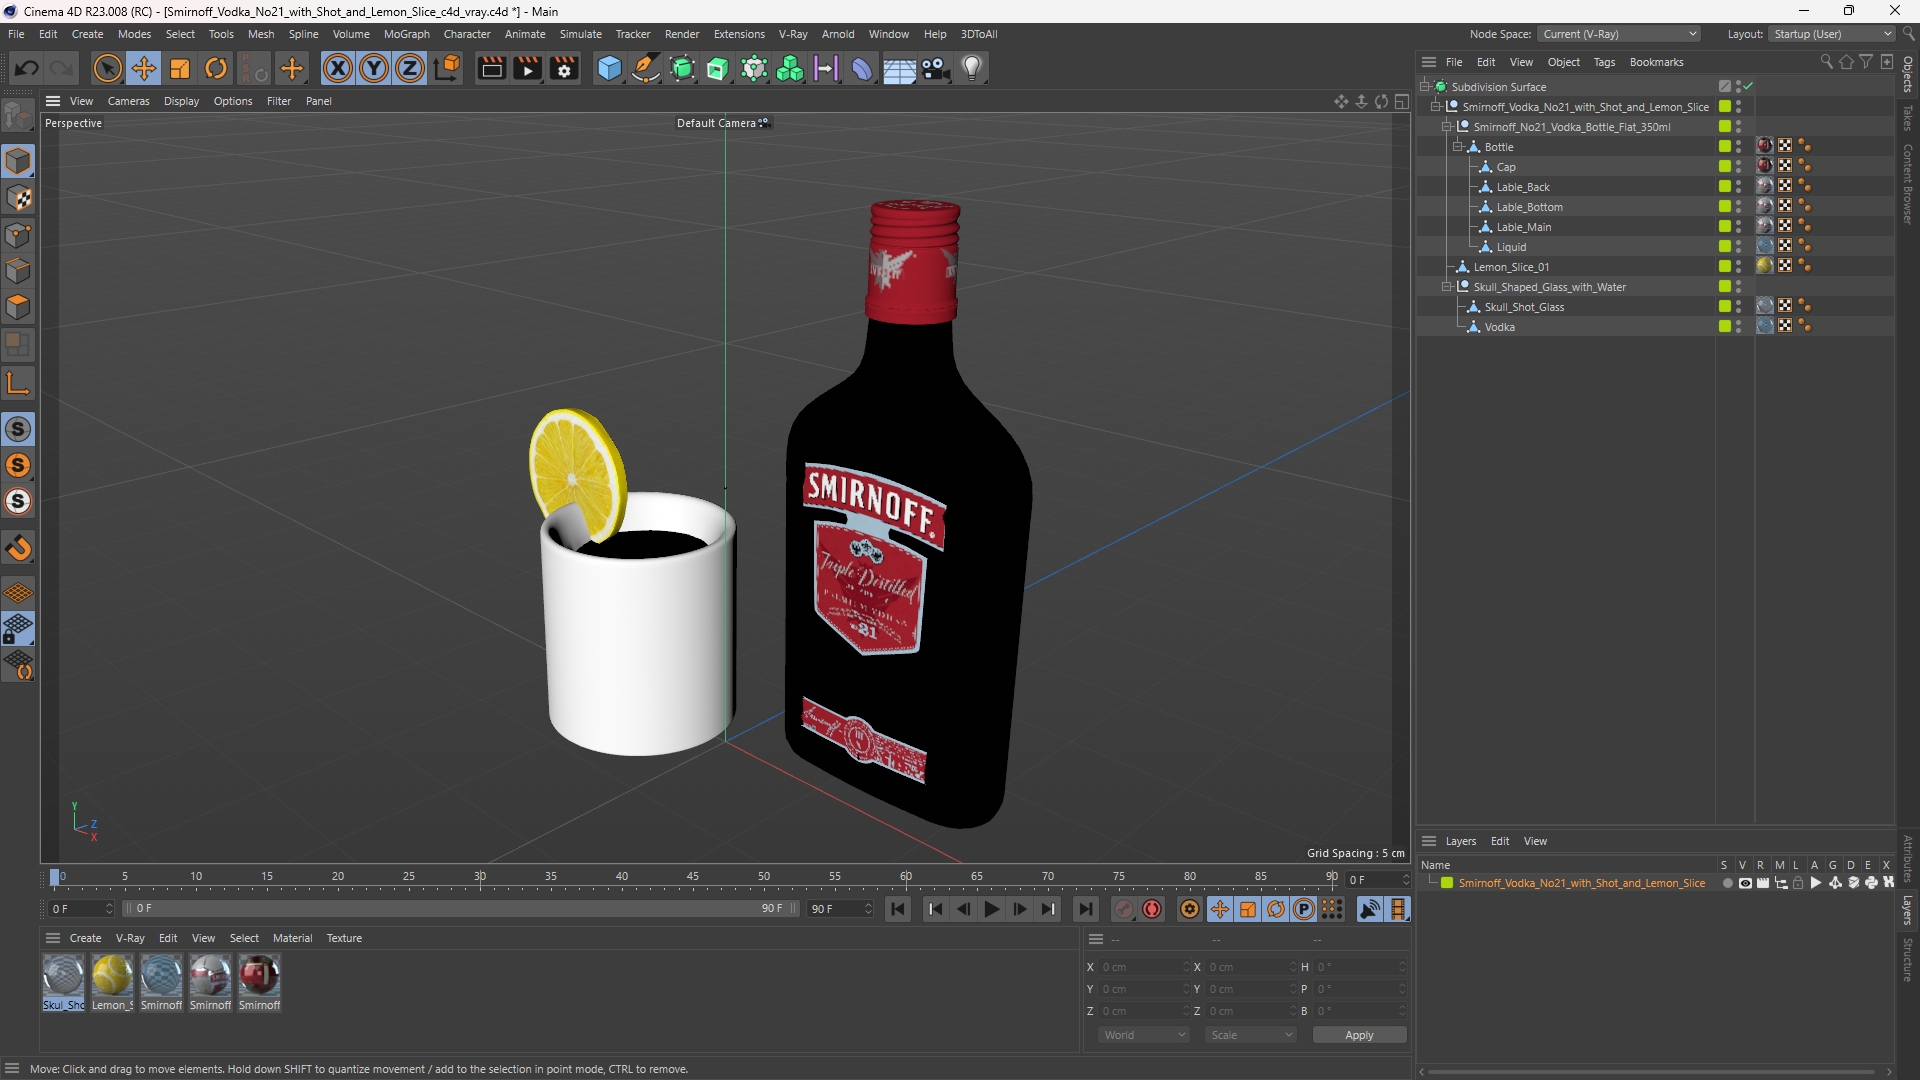Image resolution: width=1920 pixels, height=1080 pixels.
Task: Open the Simulate menu
Action: [x=580, y=34]
